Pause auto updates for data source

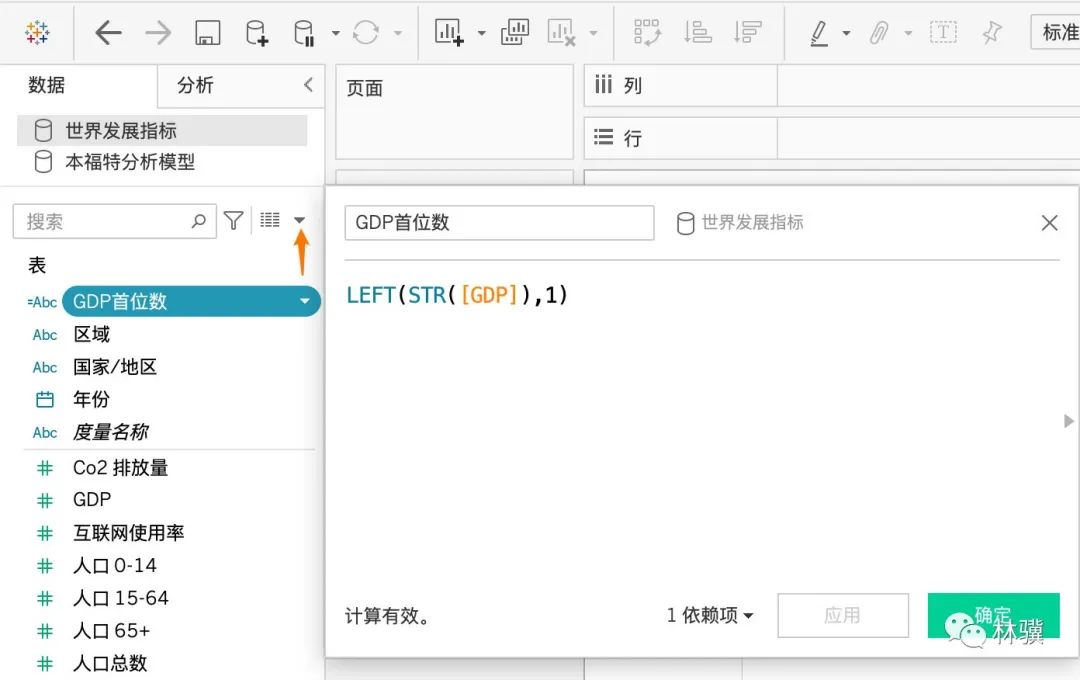click(x=304, y=32)
